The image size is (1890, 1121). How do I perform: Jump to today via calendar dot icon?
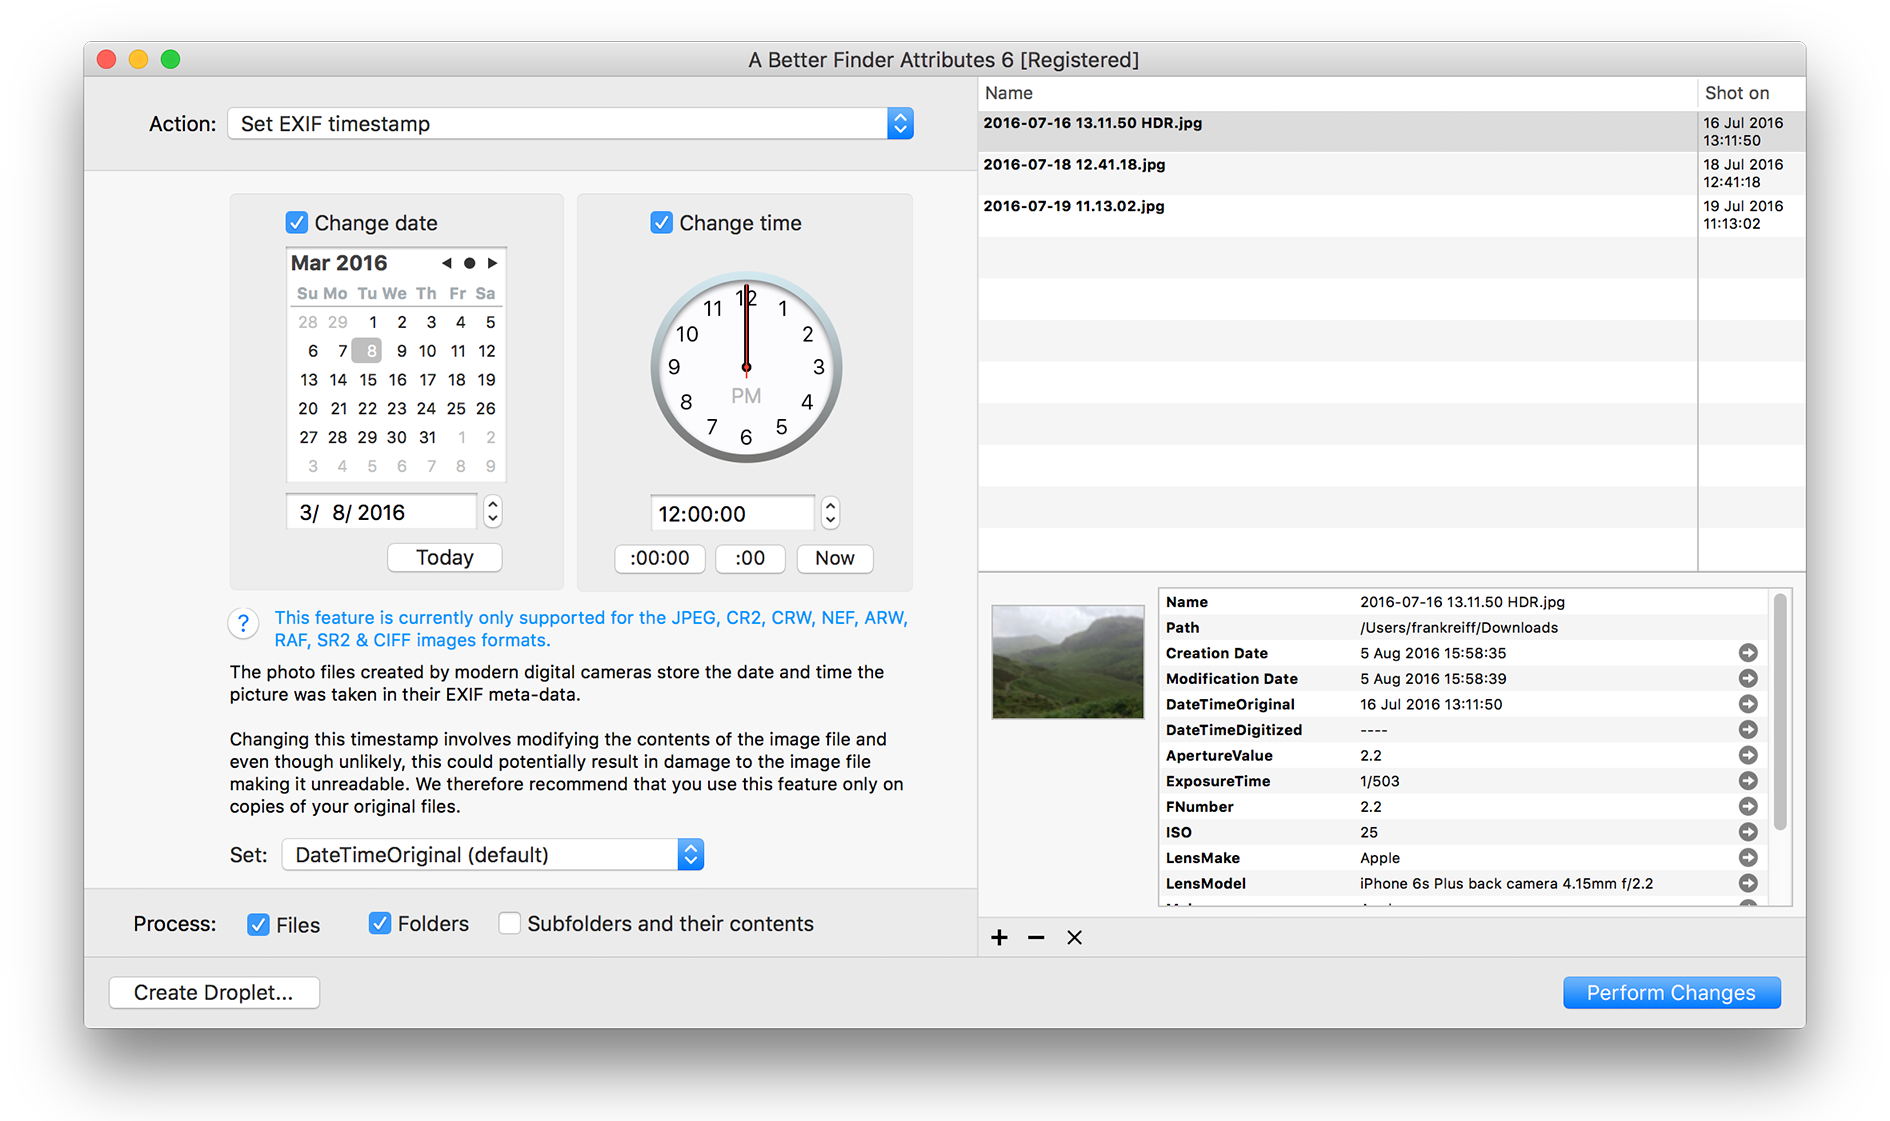469,263
